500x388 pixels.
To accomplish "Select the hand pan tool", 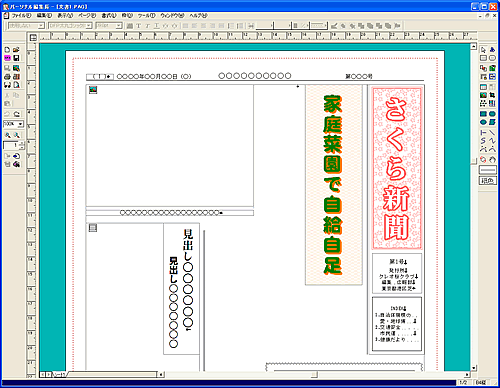I will coord(492,160).
